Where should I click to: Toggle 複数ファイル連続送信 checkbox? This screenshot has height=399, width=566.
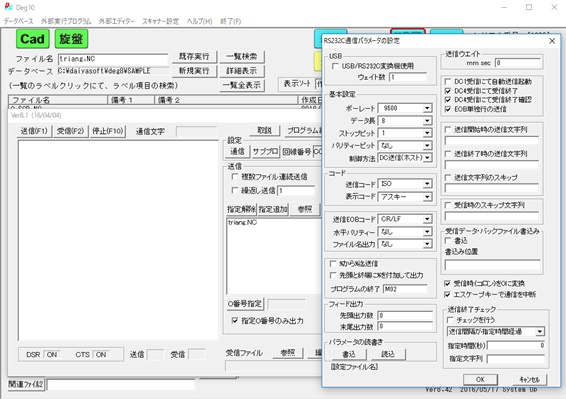pos(235,177)
